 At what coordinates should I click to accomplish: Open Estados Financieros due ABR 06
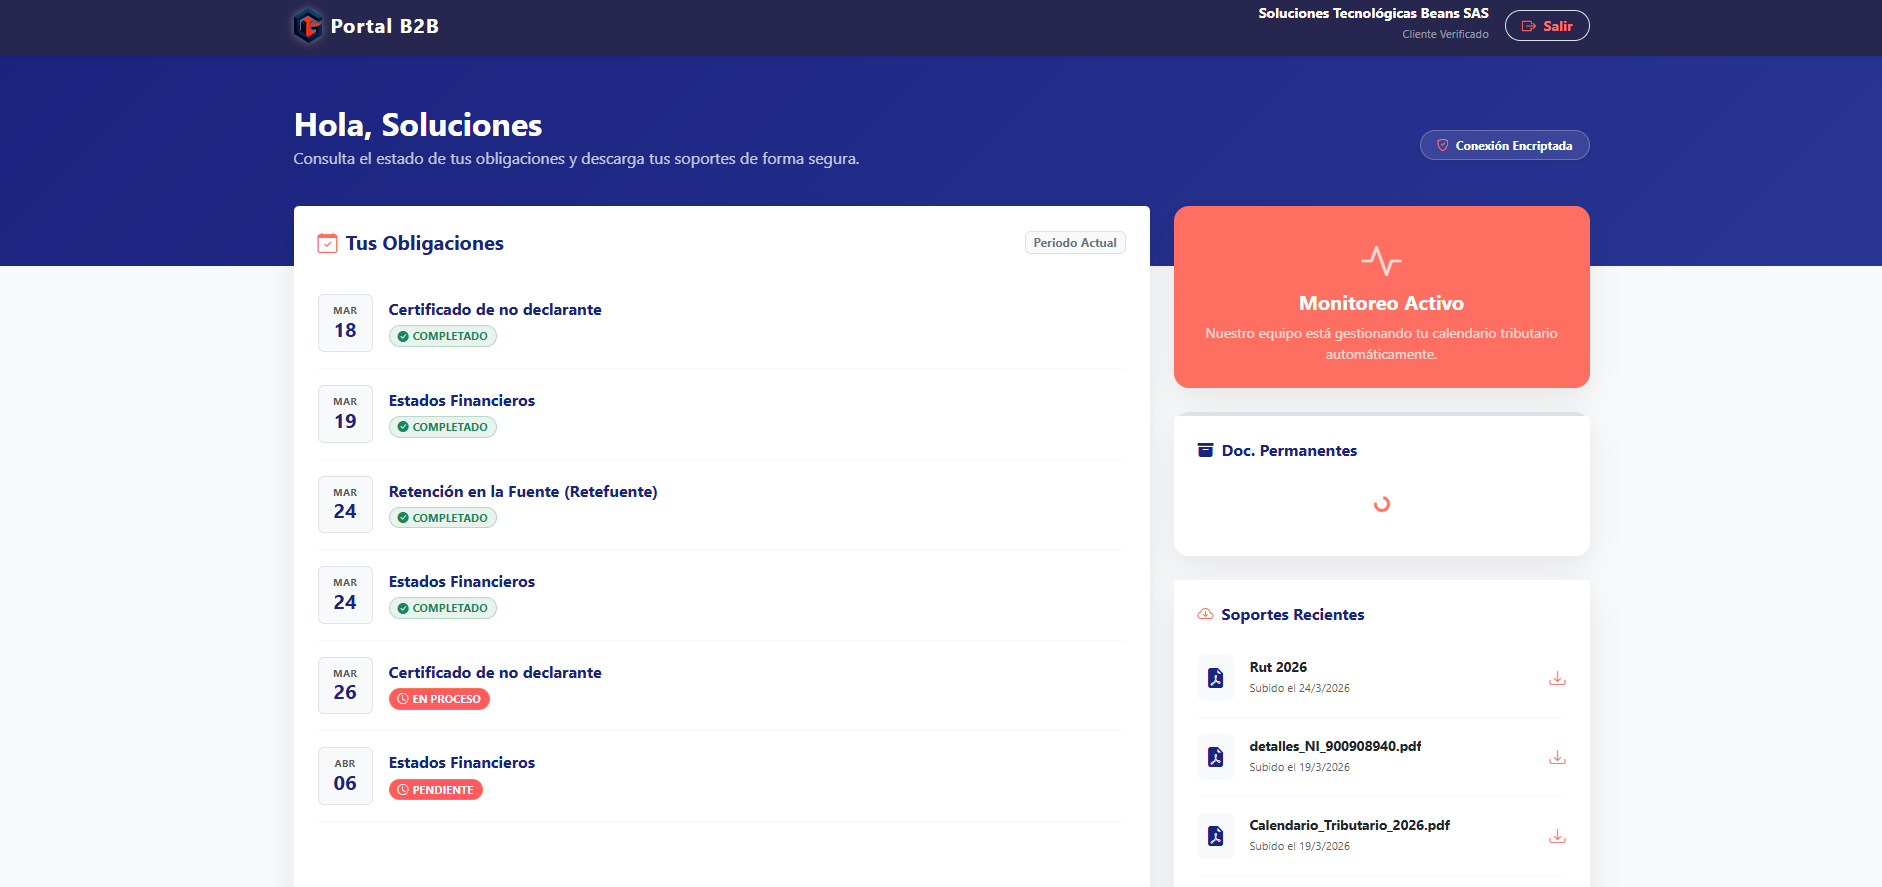pos(462,763)
